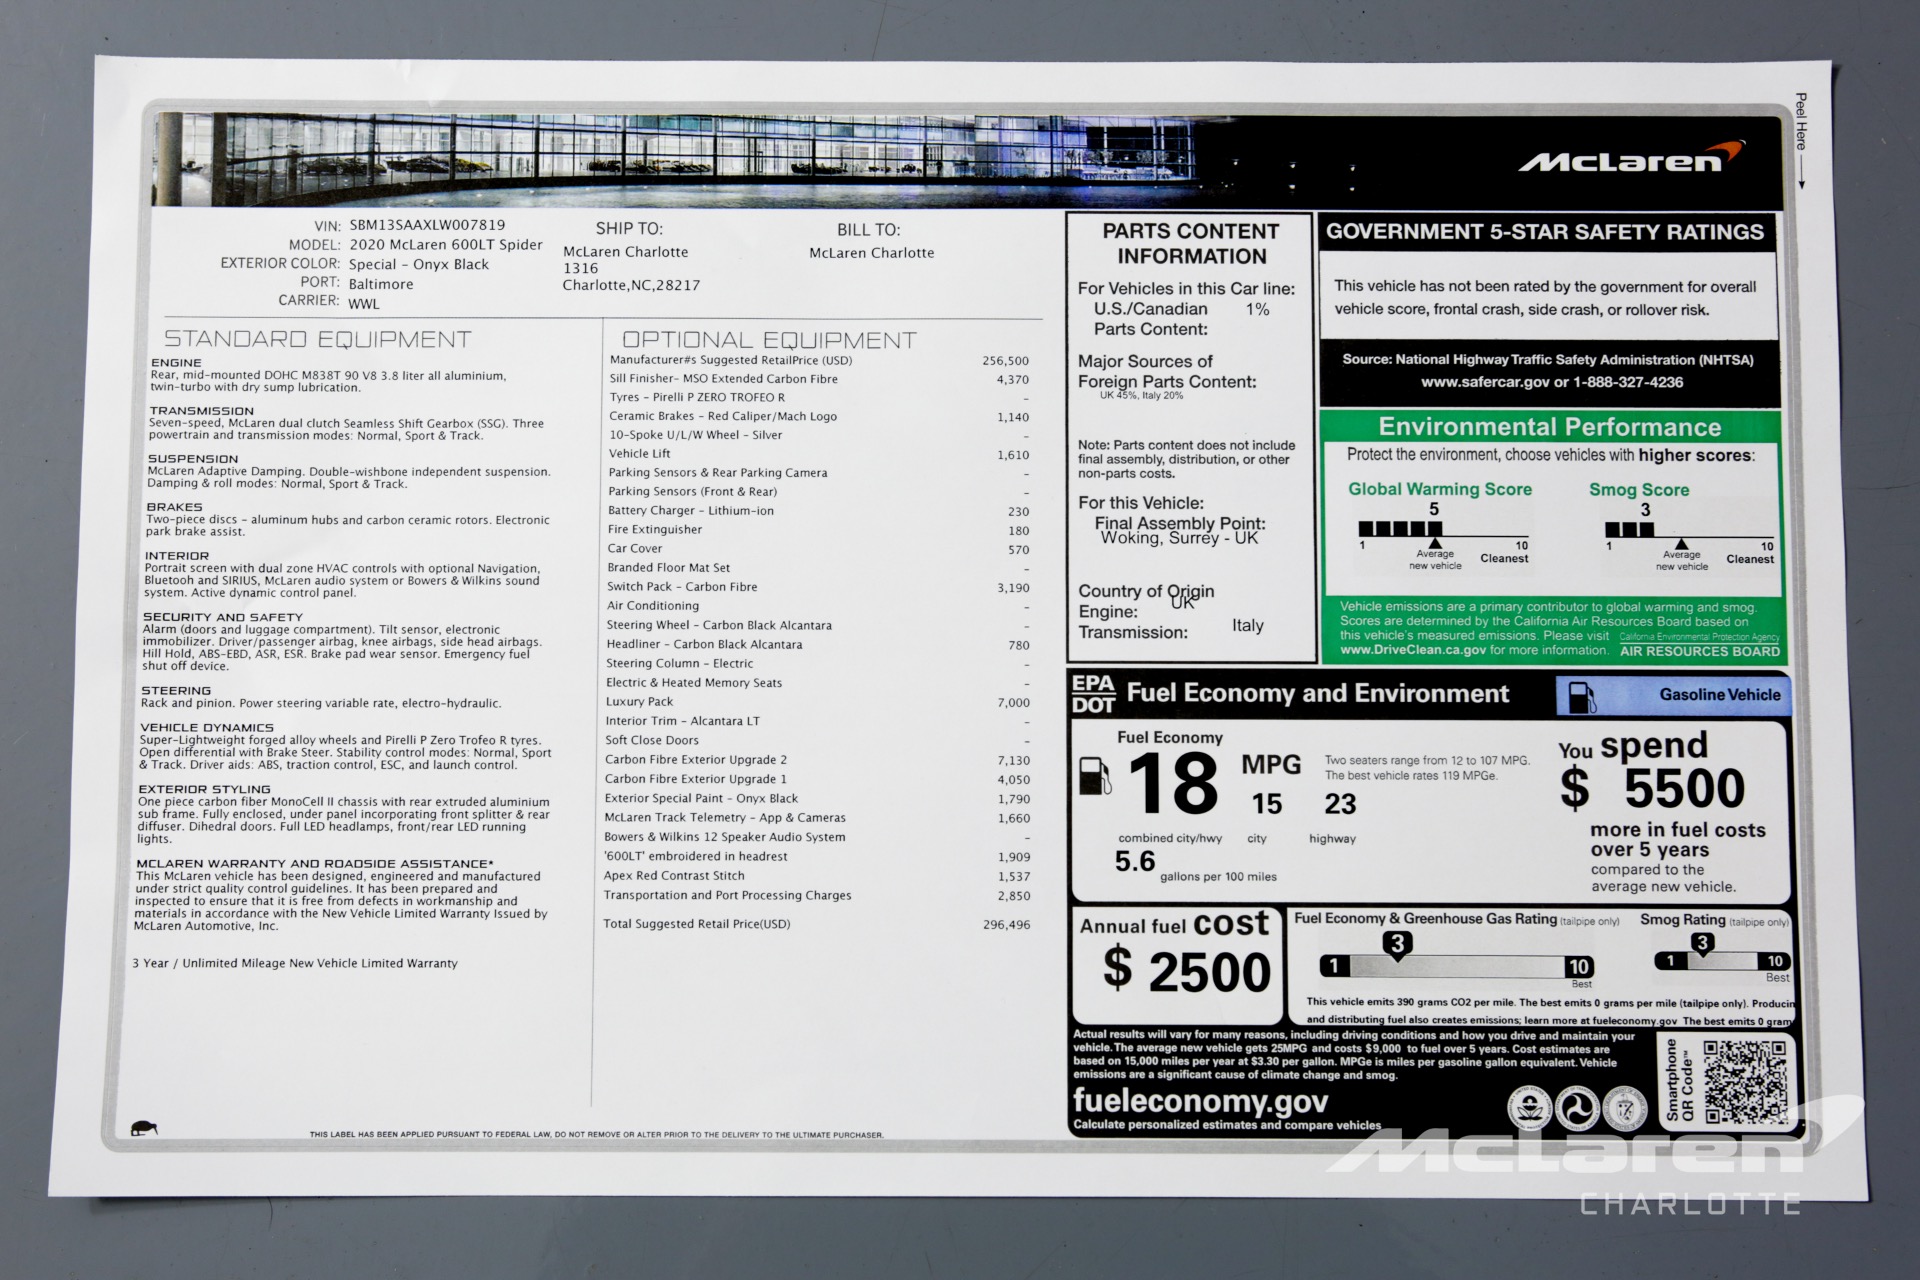Click the first agency seal next to fueleconomy.gov
Viewport: 1920px width, 1280px height.
coord(1529,1107)
